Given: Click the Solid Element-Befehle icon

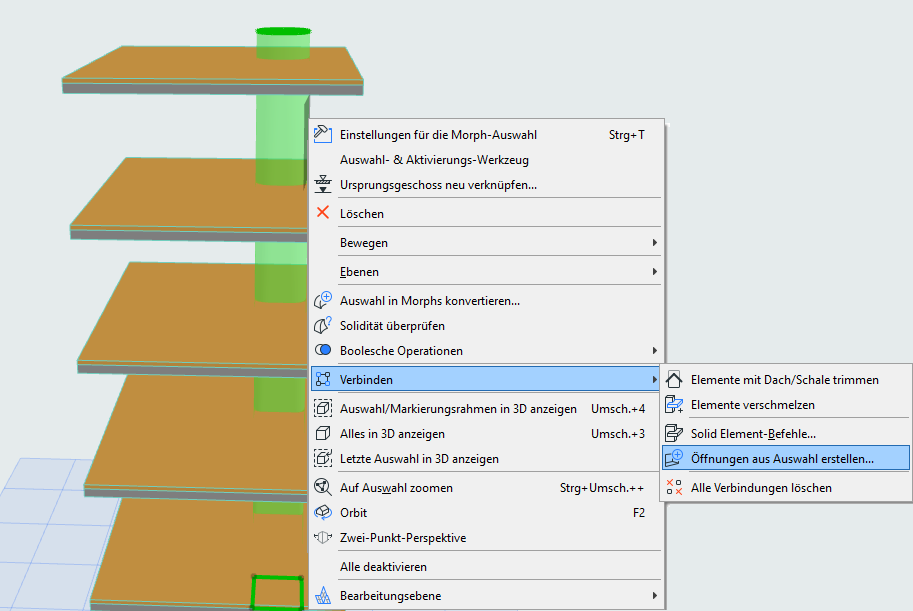Looking at the screenshot, I should pos(674,433).
